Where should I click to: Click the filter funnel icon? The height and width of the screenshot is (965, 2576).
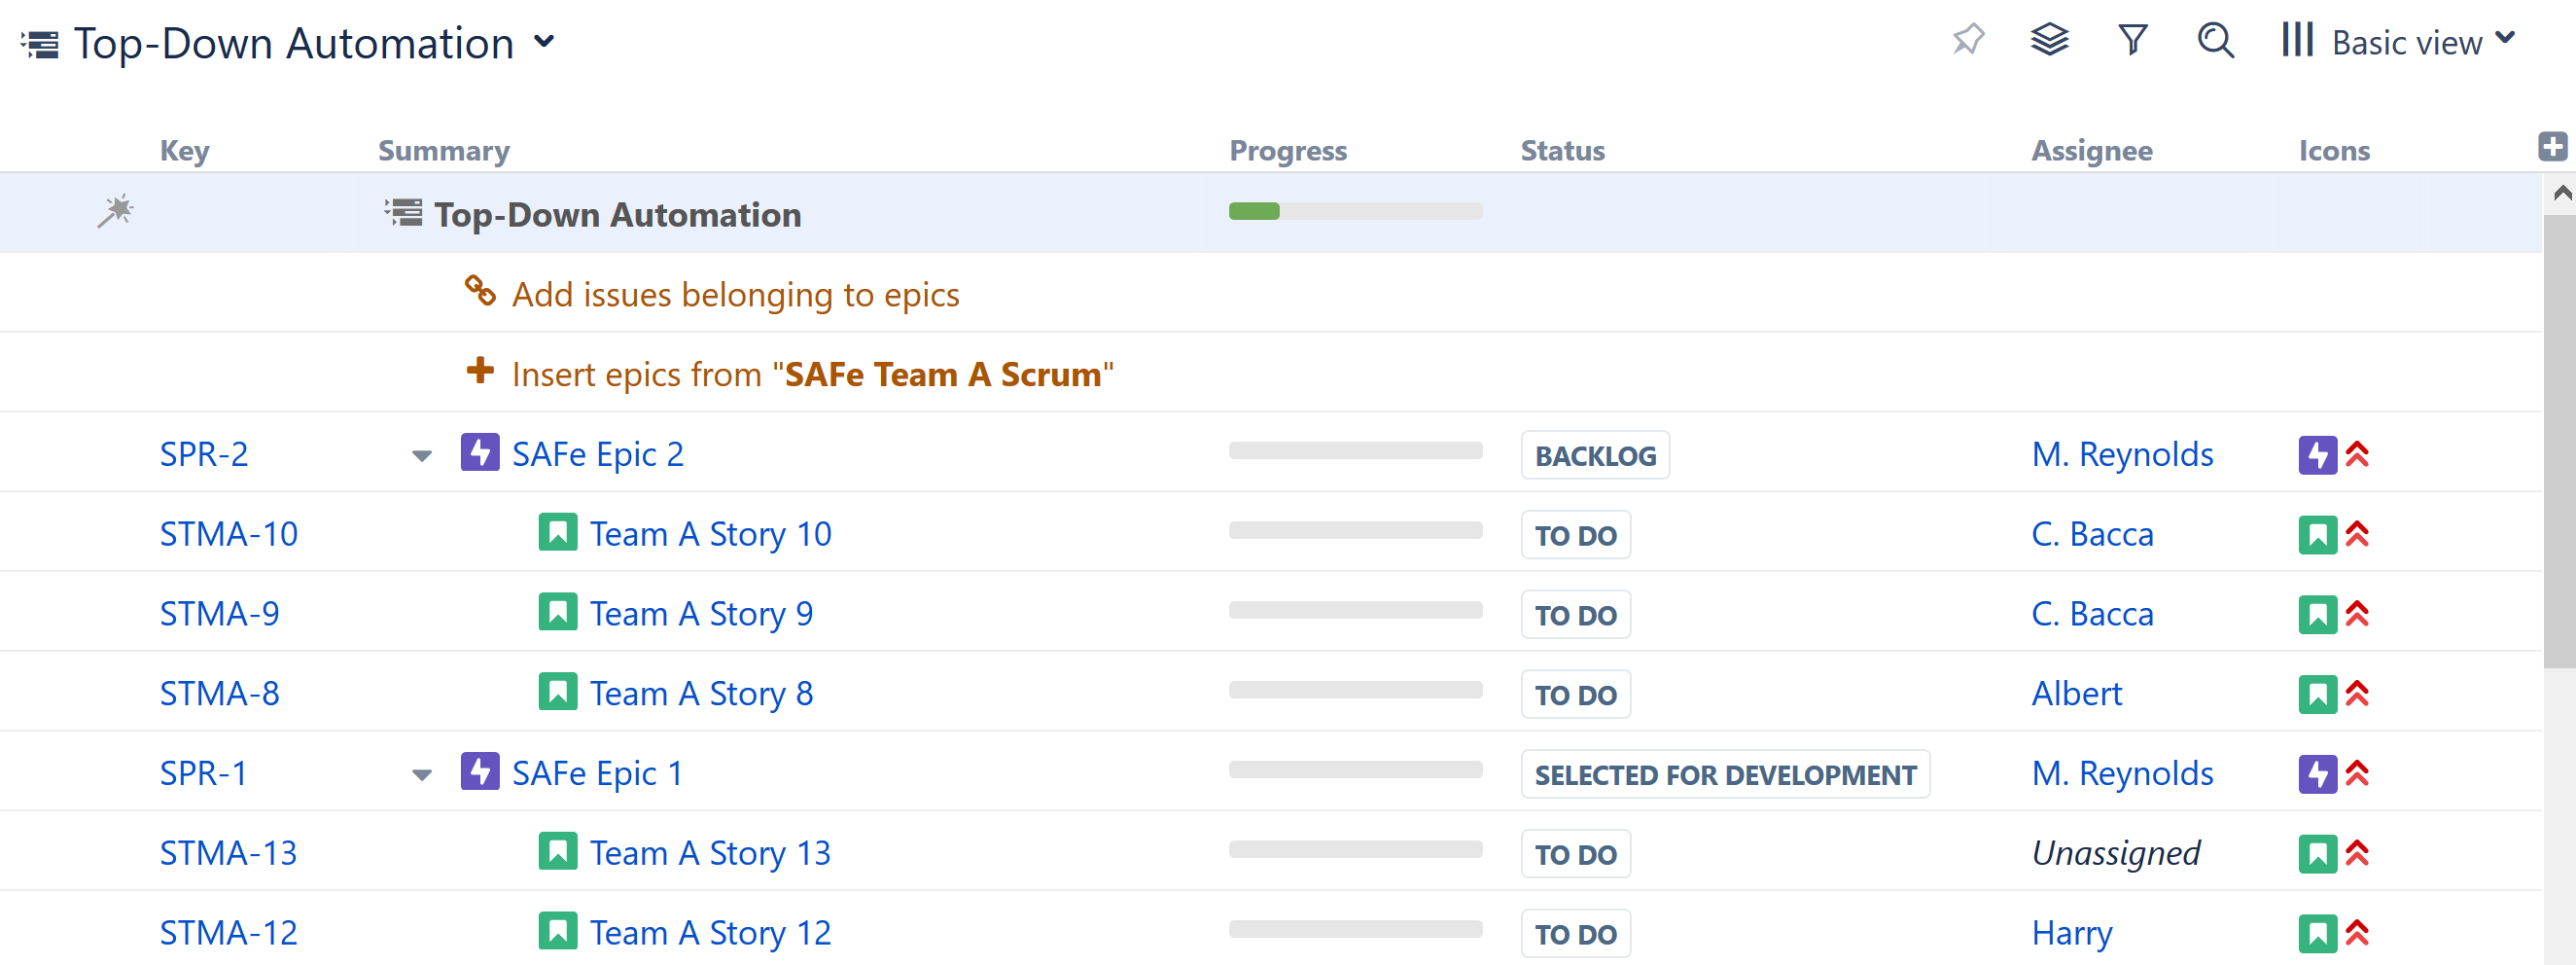(x=2132, y=41)
